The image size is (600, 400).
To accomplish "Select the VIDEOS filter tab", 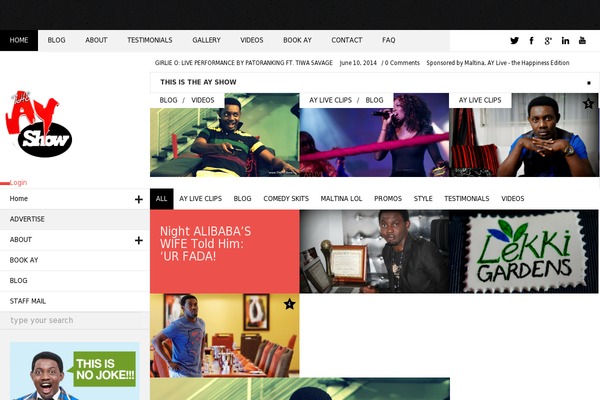I will (x=512, y=199).
